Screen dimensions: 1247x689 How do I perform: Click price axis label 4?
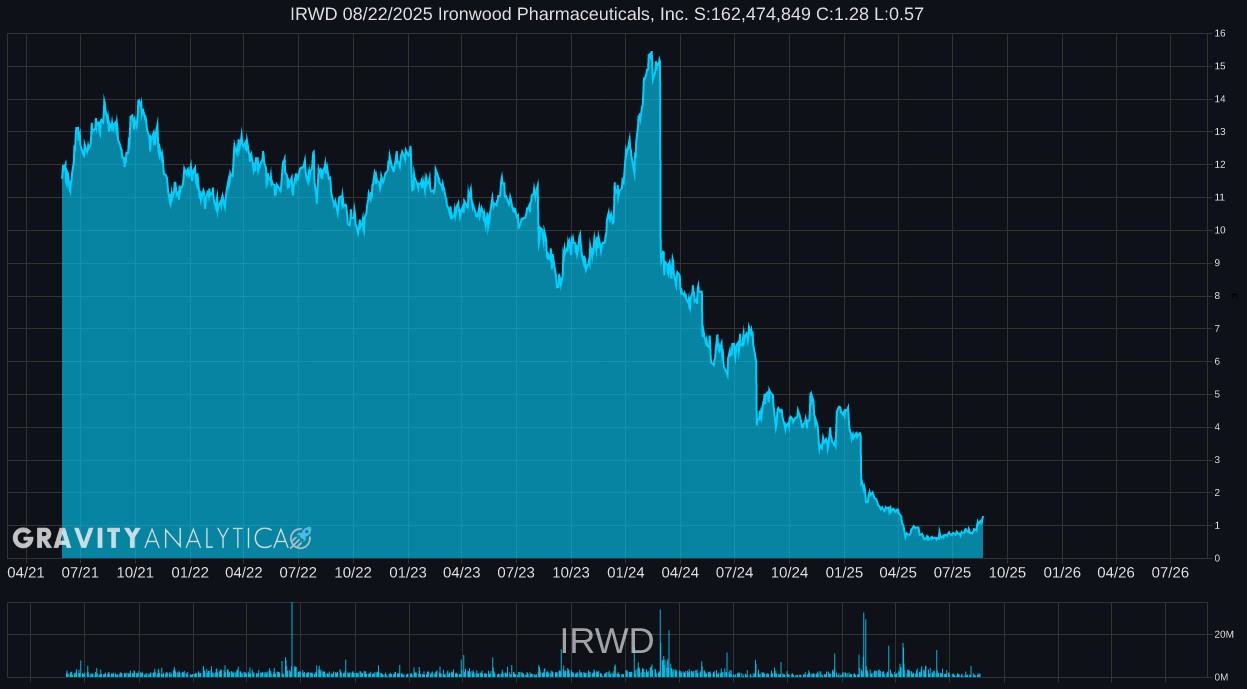click(1217, 427)
